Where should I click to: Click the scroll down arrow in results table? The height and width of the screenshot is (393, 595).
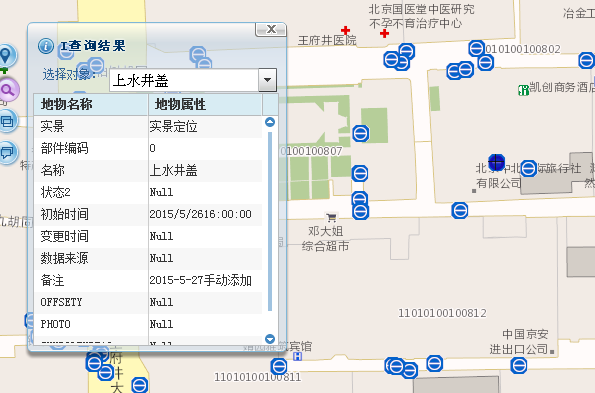pyautogui.click(x=270, y=338)
